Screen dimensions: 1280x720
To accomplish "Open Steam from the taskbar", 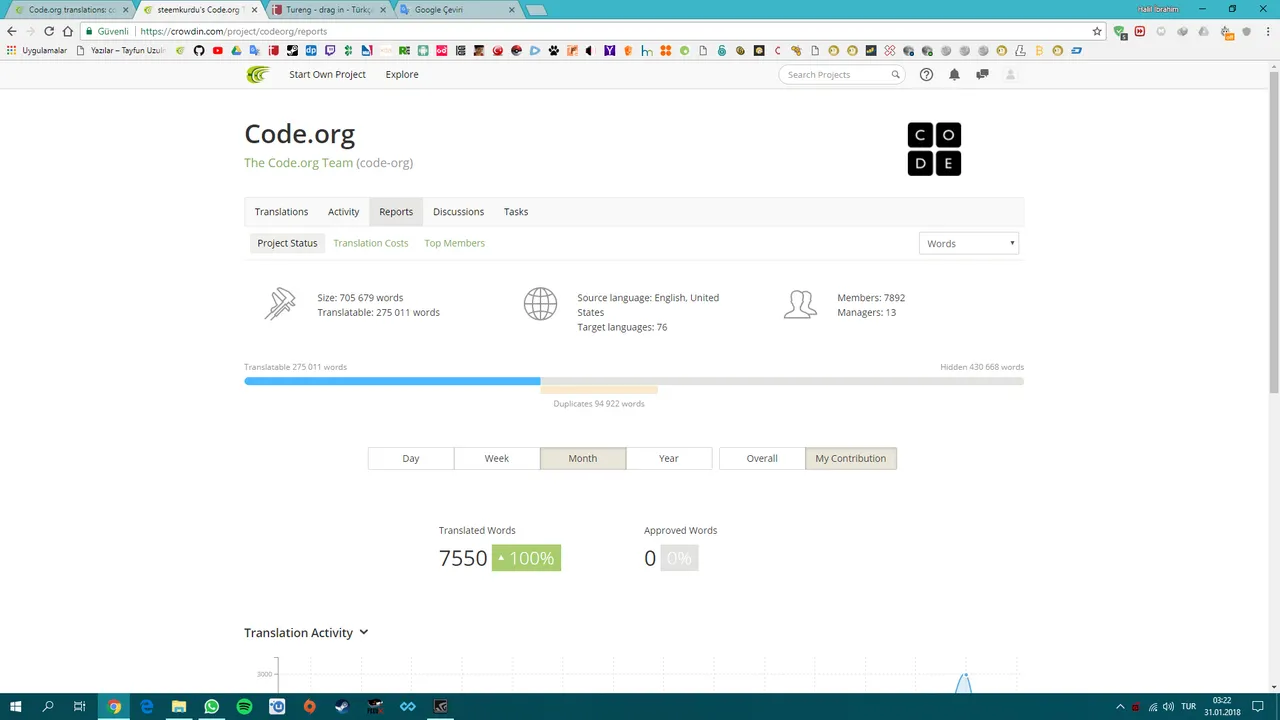I will point(342,706).
